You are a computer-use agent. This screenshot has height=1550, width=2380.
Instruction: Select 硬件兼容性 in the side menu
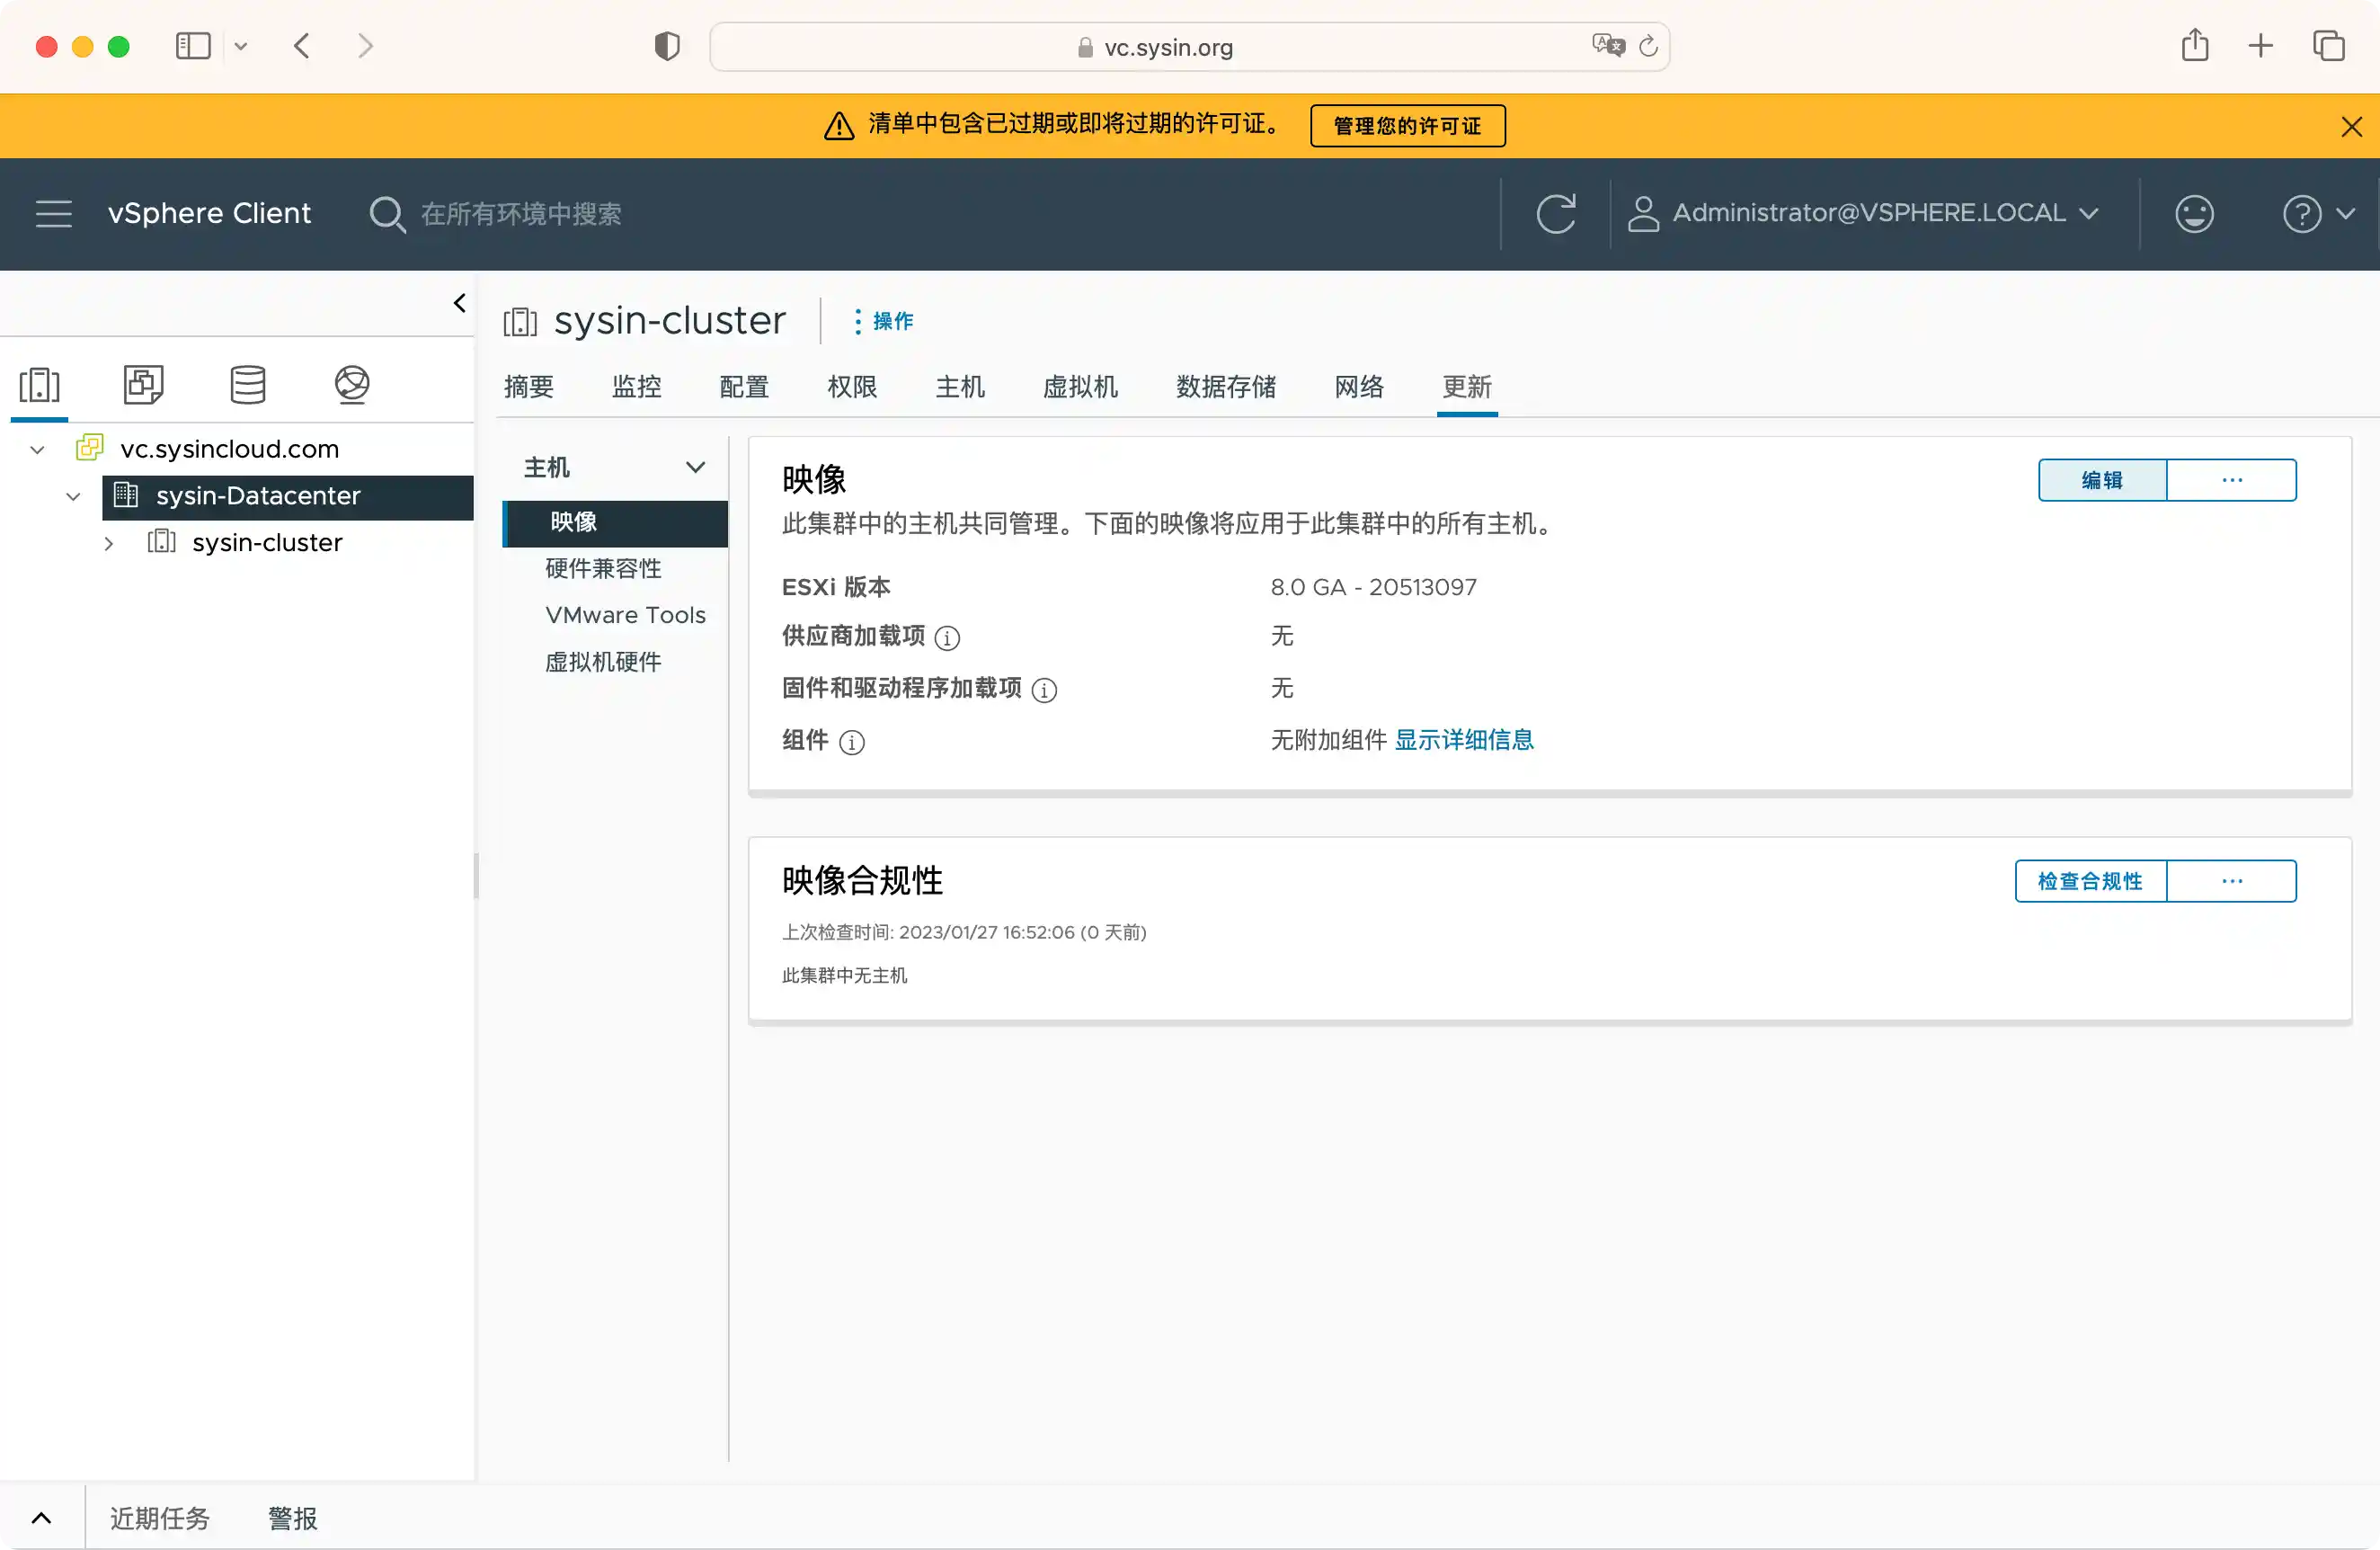[x=603, y=569]
